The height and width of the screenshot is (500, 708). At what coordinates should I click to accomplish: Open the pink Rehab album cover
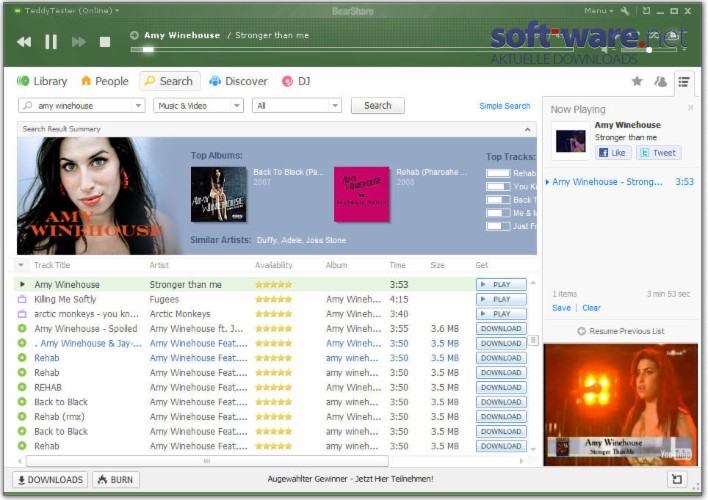point(362,195)
